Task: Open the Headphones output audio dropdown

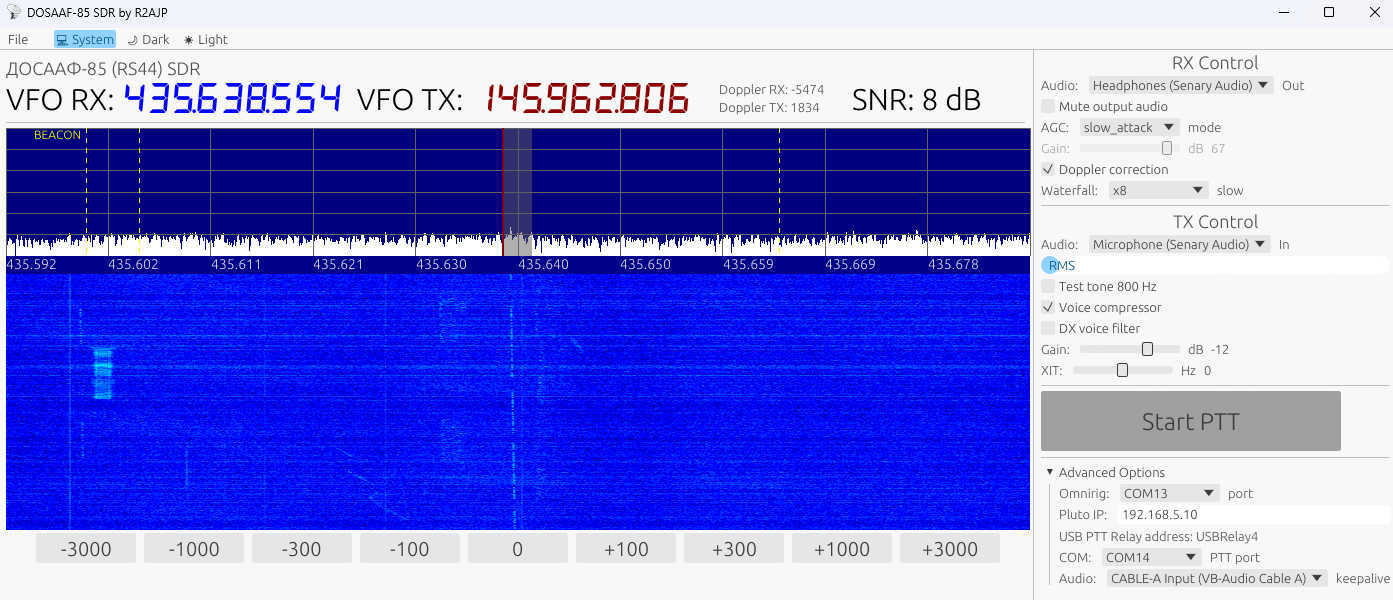Action: [1180, 85]
